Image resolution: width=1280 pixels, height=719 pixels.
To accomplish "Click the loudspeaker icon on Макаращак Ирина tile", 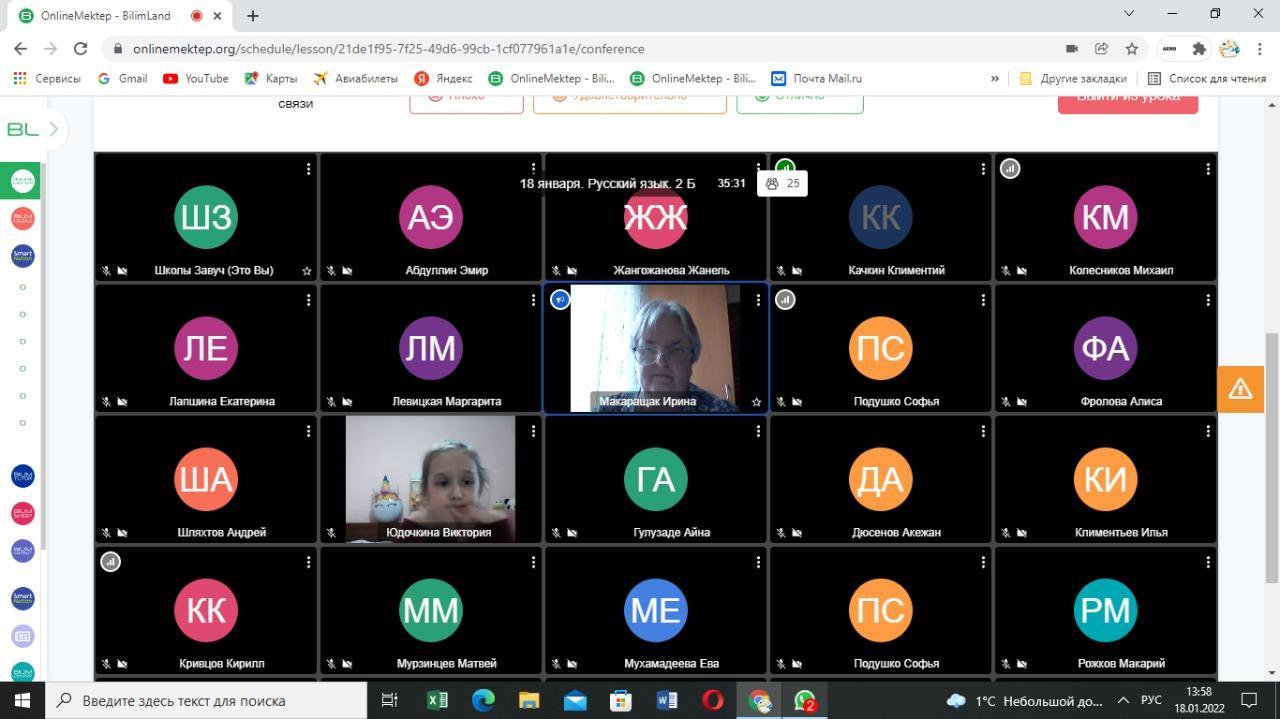I will (560, 300).
